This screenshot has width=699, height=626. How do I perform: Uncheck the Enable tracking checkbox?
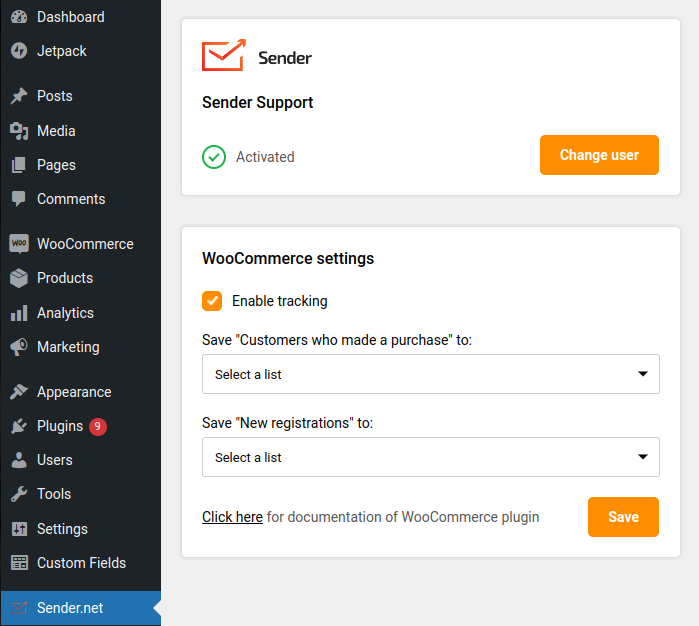(x=212, y=301)
